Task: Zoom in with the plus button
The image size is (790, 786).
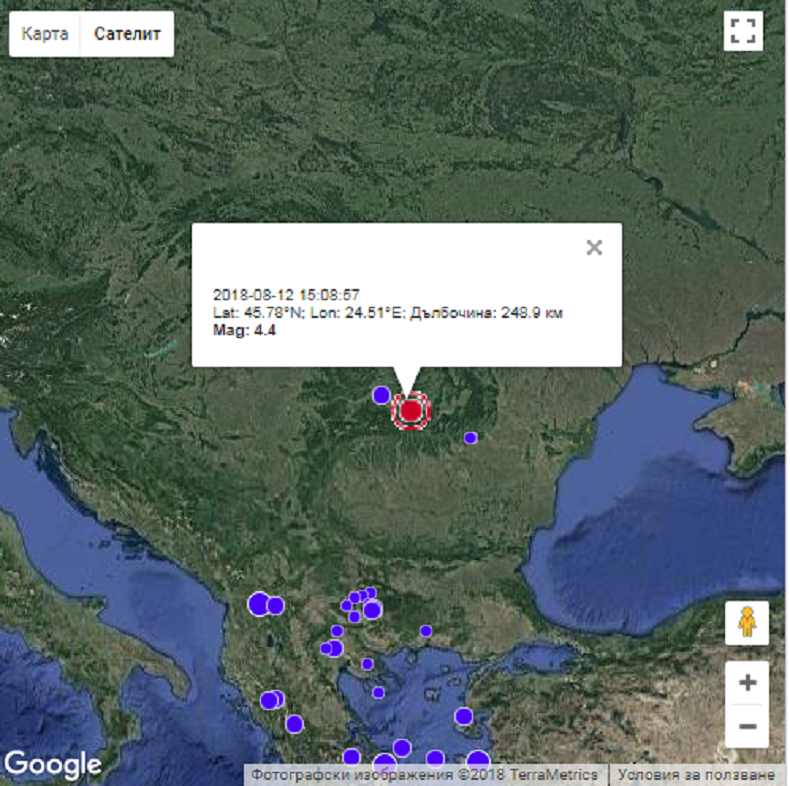Action: coord(746,684)
